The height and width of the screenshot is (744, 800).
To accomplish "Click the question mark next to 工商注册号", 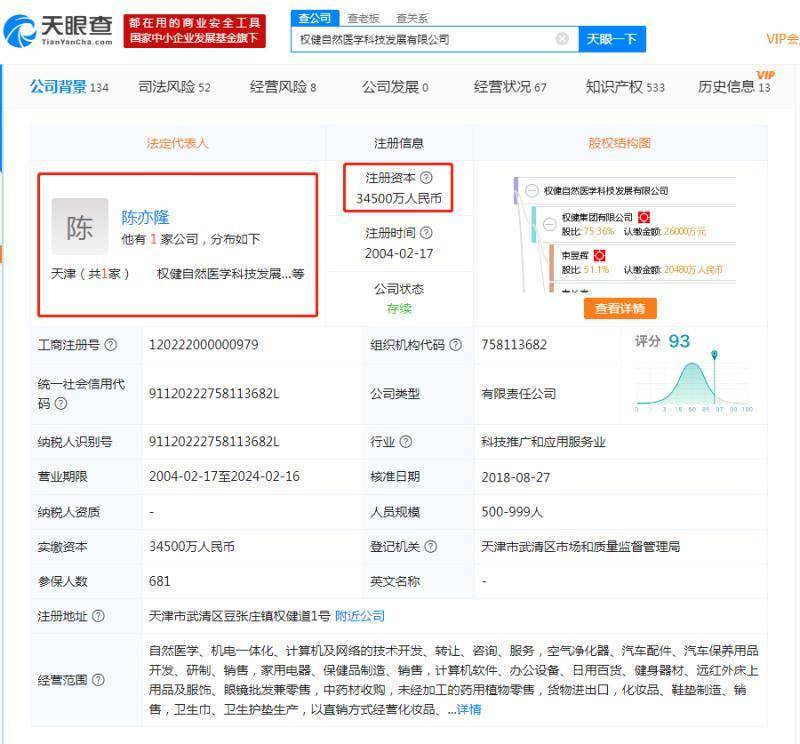I will coord(111,345).
